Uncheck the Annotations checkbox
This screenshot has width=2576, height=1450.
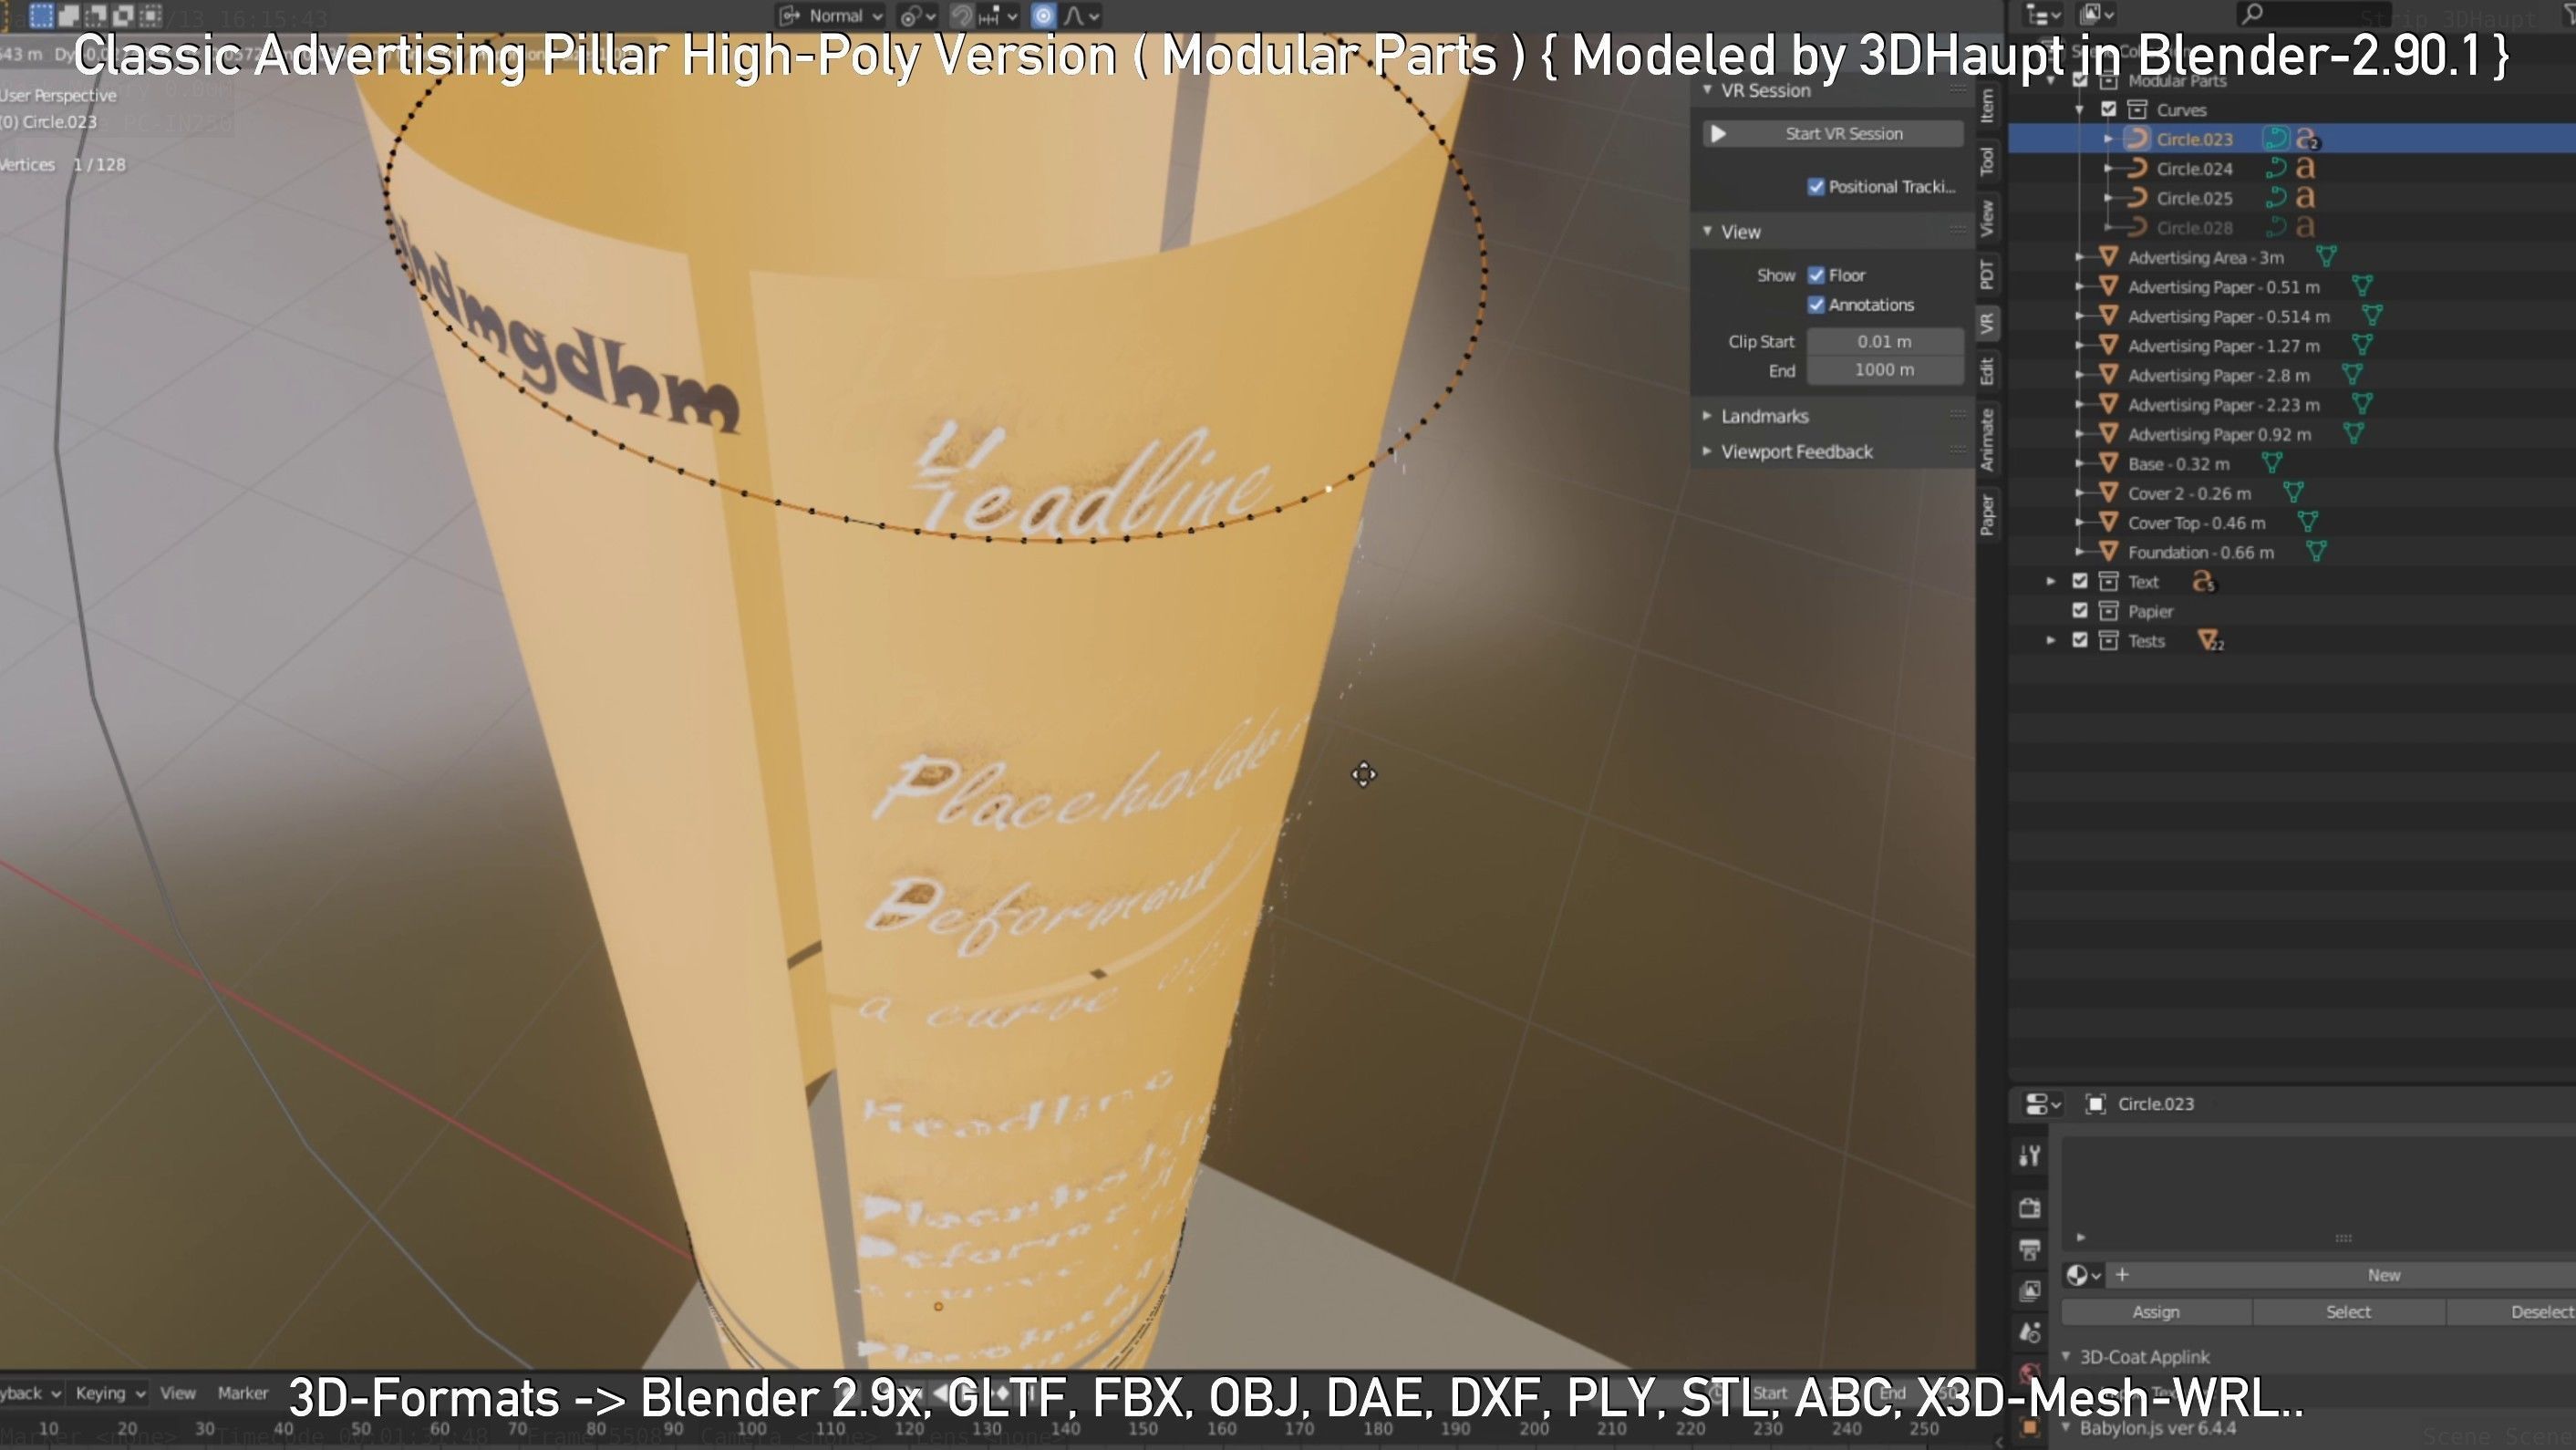coord(1816,304)
